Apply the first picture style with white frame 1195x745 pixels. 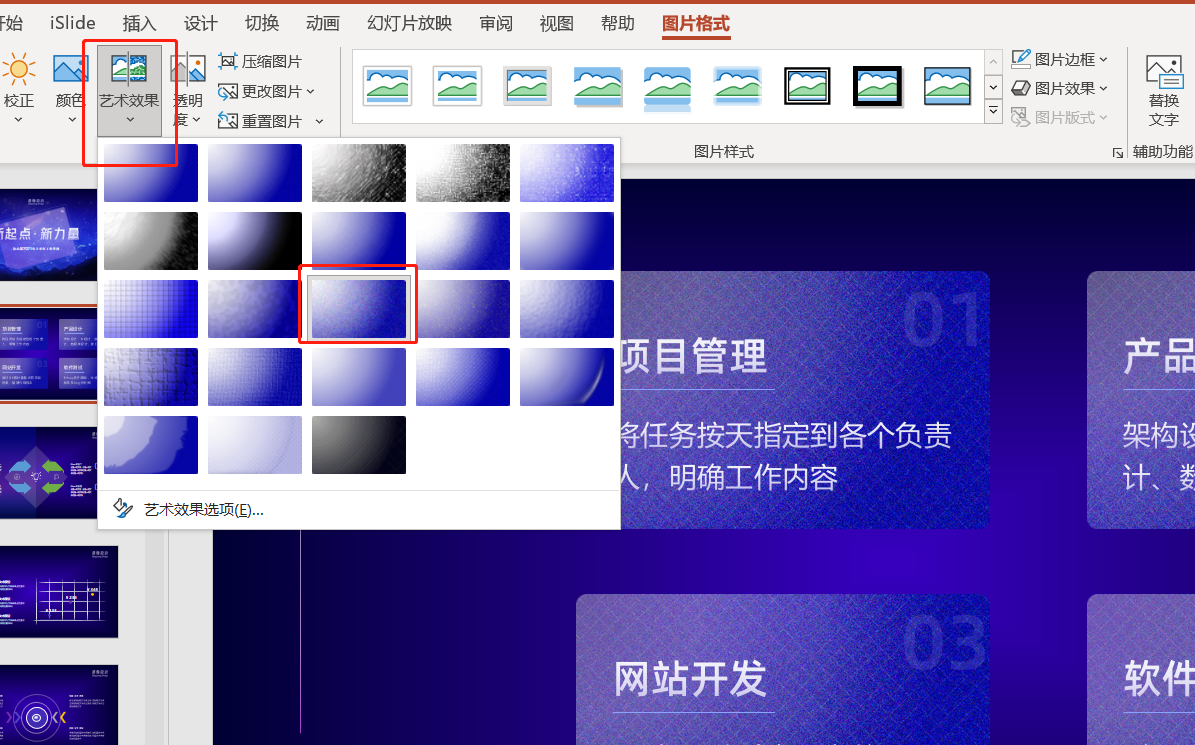click(387, 85)
